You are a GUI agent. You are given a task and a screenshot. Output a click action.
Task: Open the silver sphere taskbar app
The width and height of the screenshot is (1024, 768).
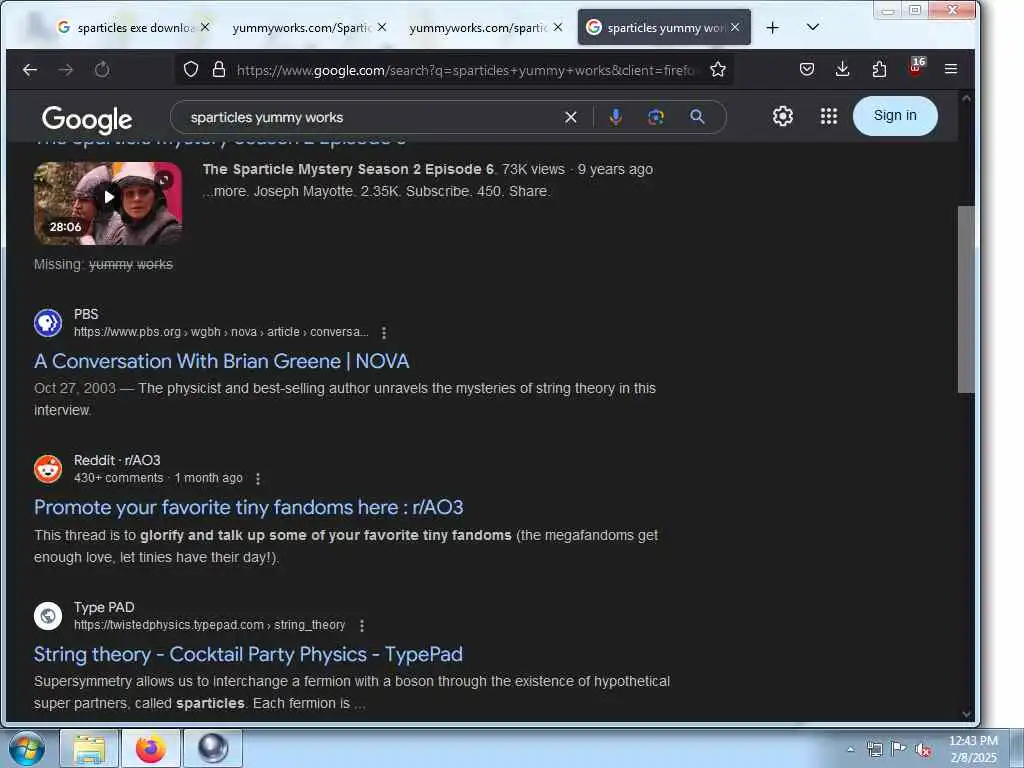[213, 749]
